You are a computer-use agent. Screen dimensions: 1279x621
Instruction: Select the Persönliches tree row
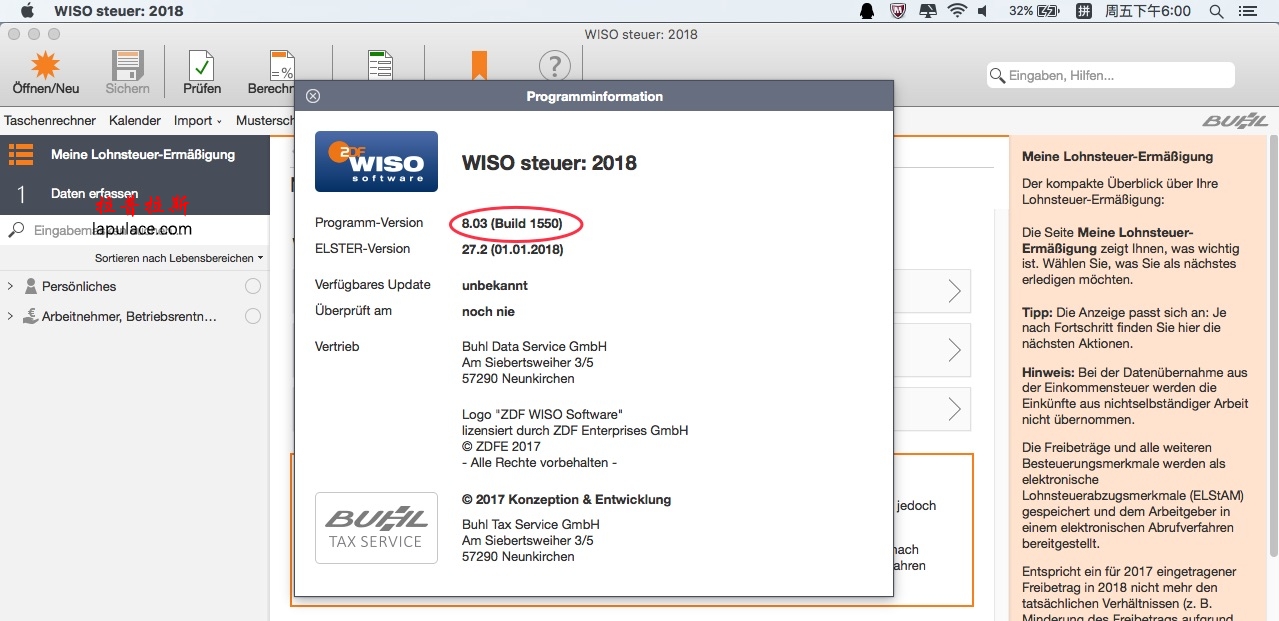134,286
